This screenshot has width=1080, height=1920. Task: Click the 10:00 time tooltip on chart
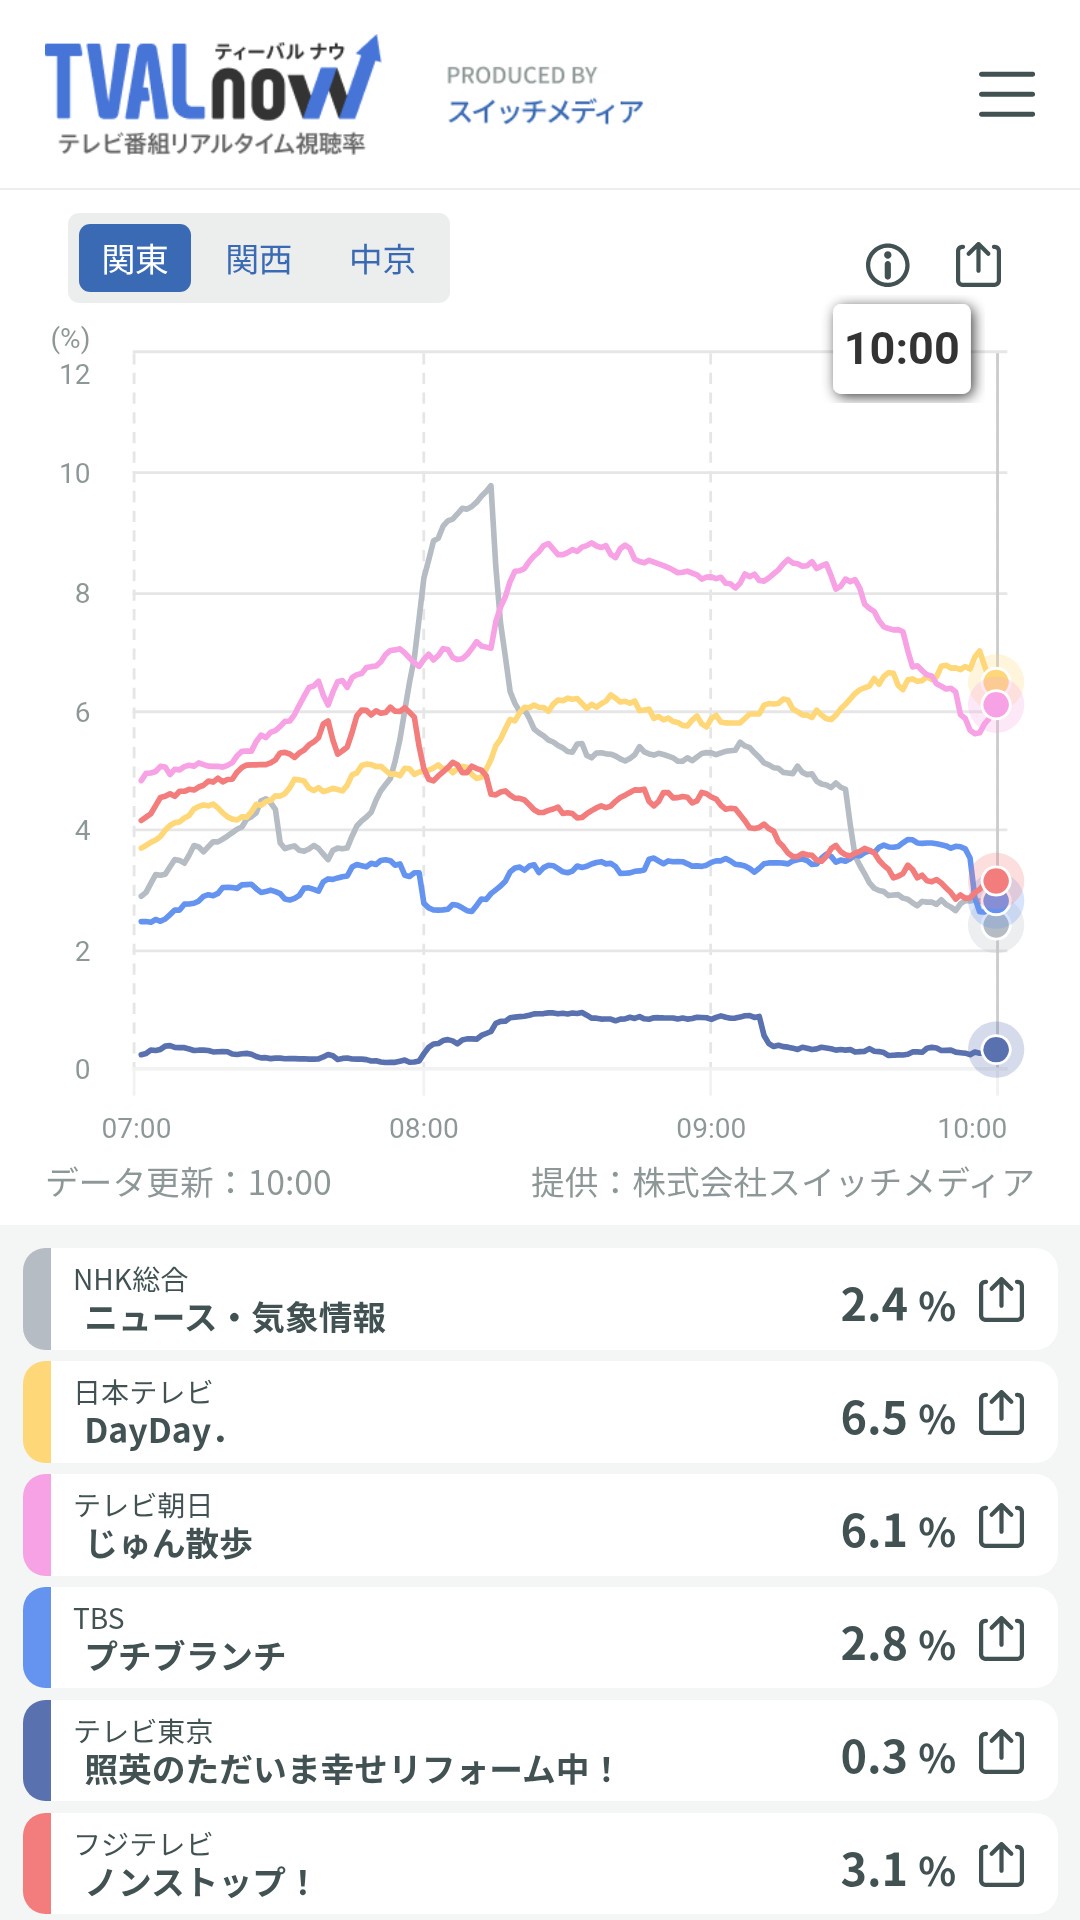(x=902, y=349)
